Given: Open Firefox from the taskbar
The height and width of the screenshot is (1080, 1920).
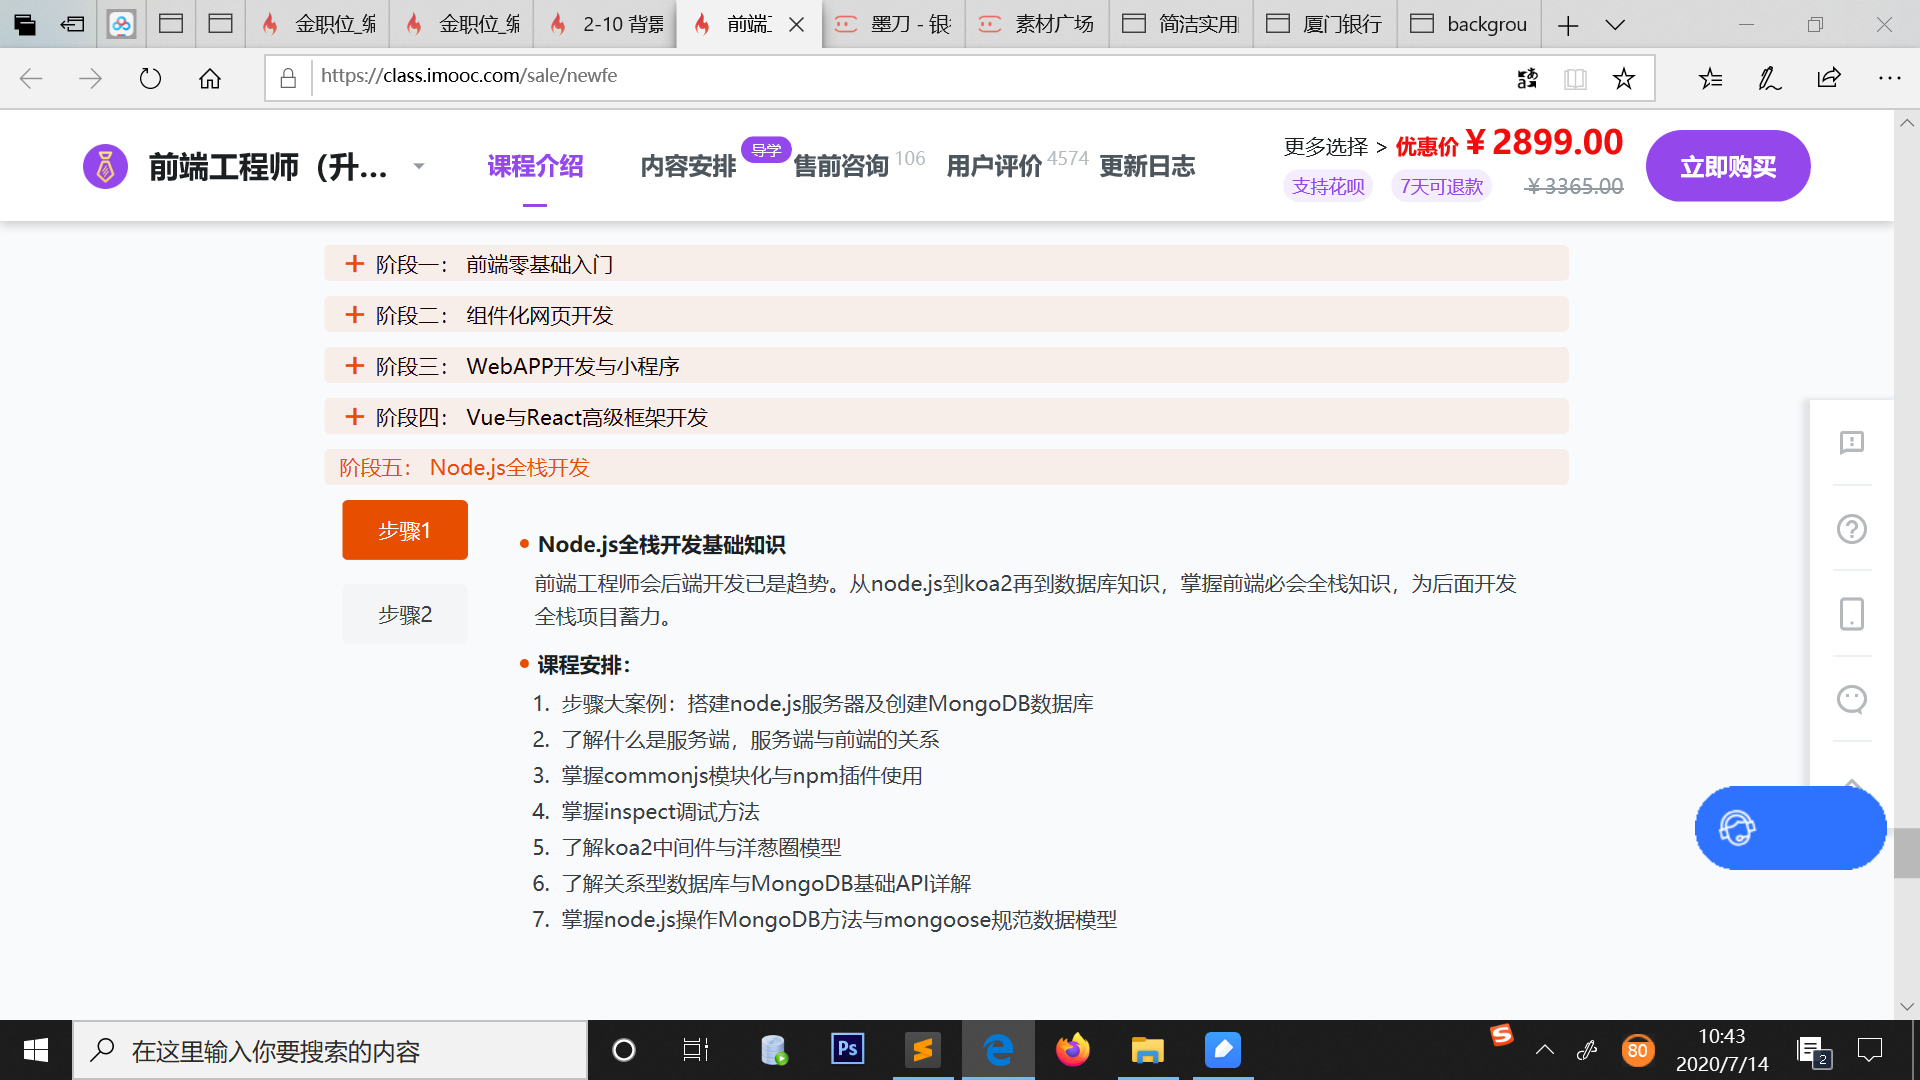Looking at the screenshot, I should coord(1072,1050).
